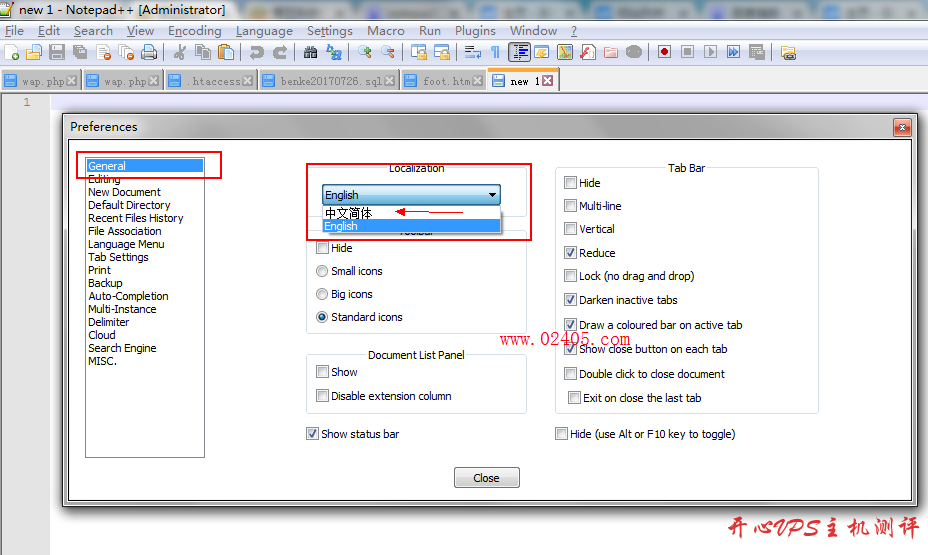Viewport: 928px width, 555px height.
Task: Click the Save All toolbar icon
Action: click(80, 53)
